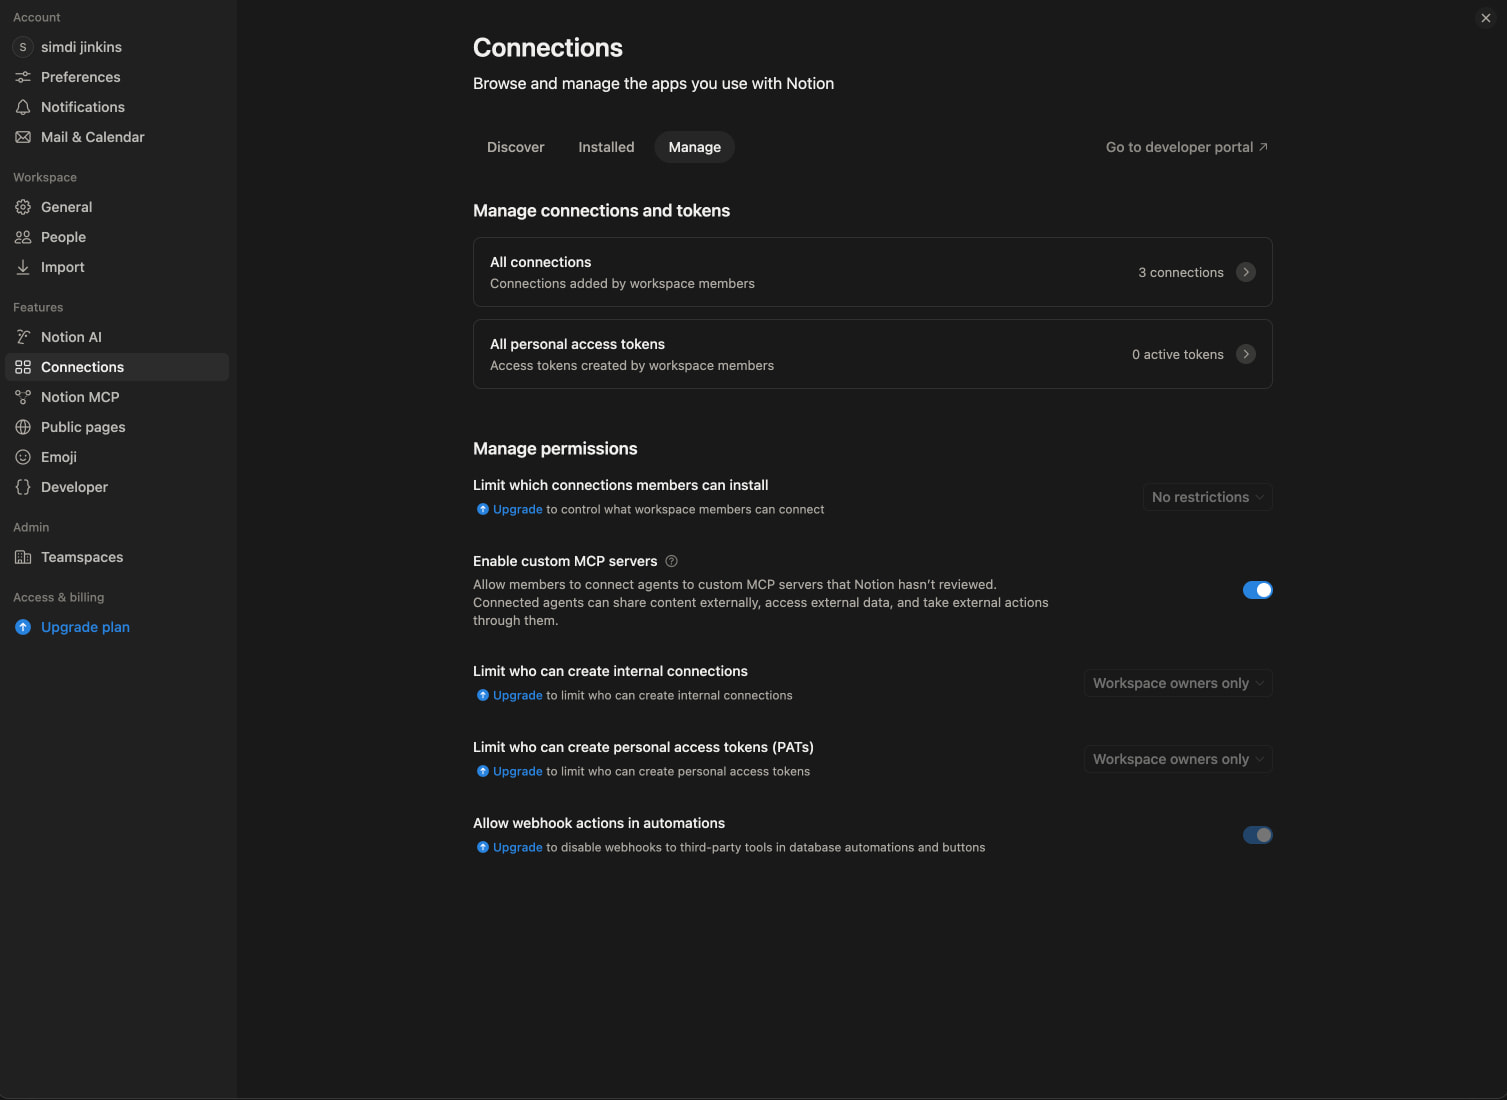Click the Emoji smiley icon

tap(23, 457)
